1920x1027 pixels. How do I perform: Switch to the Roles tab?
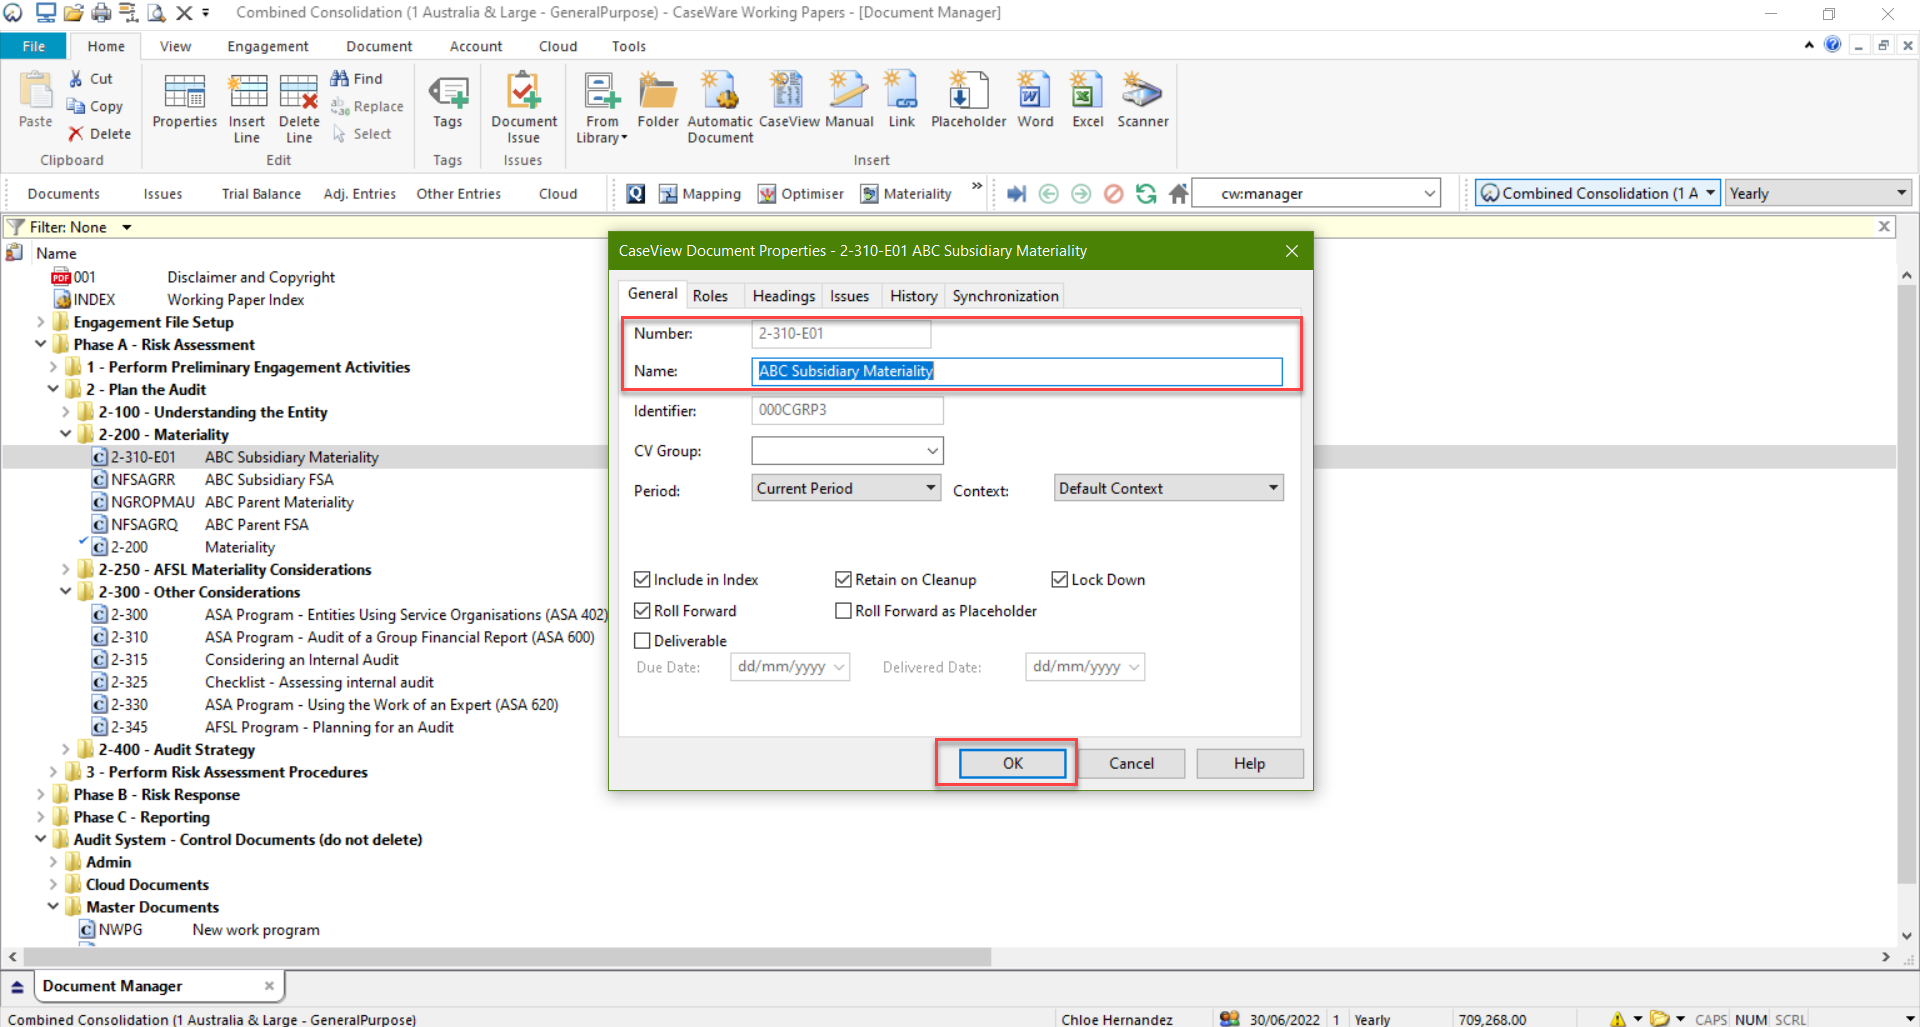pyautogui.click(x=710, y=296)
